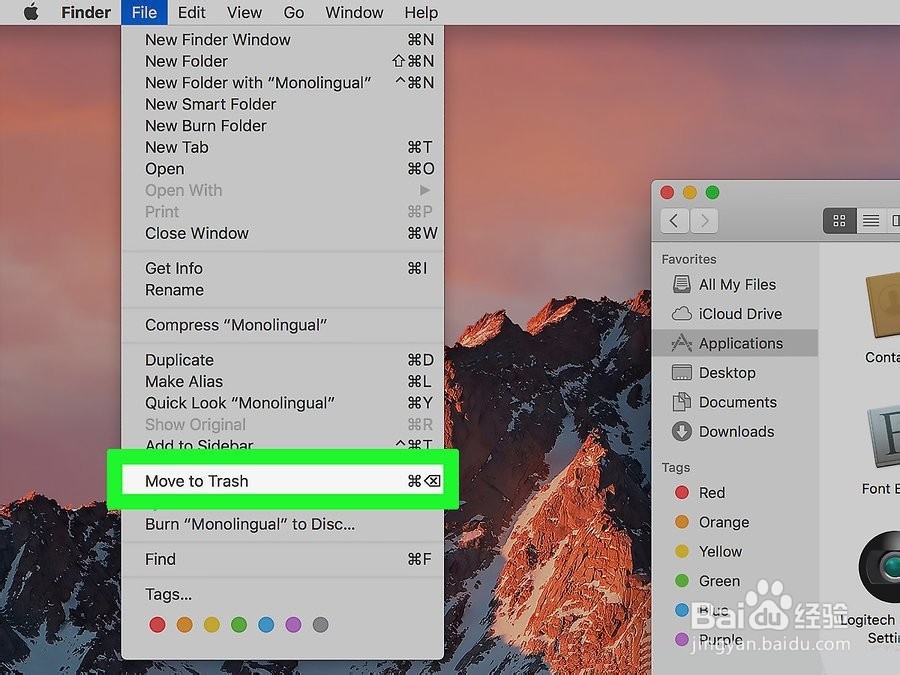Select Move to Trash

point(282,480)
